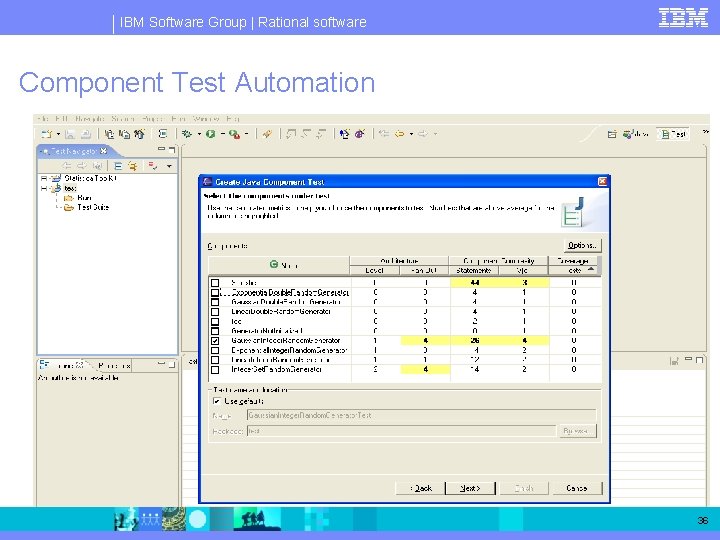Click the Test Suite folder icon
The image size is (720, 540).
[x=69, y=208]
